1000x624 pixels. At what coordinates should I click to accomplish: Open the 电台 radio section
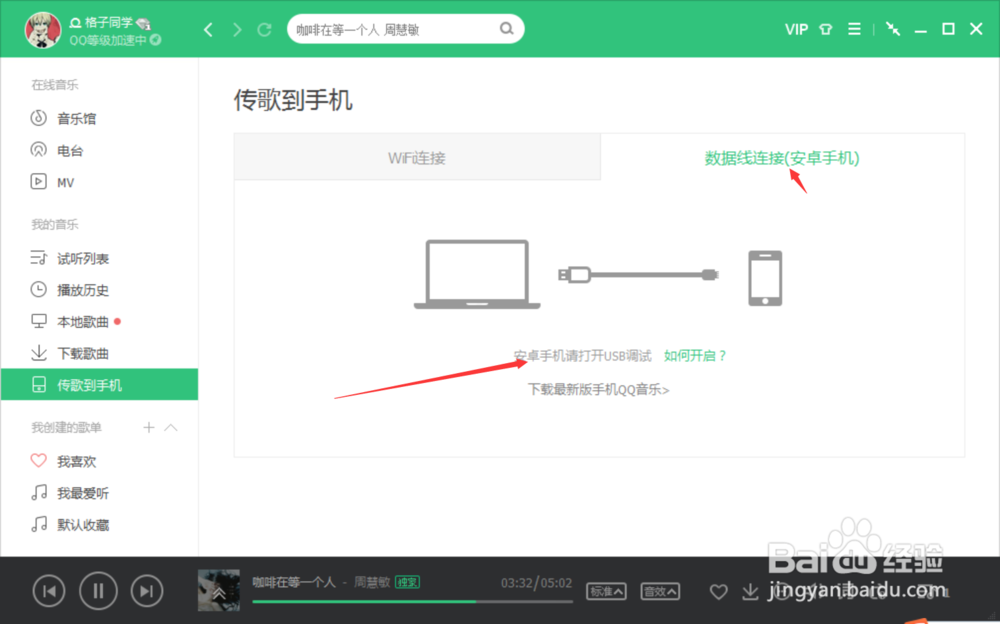pos(65,150)
